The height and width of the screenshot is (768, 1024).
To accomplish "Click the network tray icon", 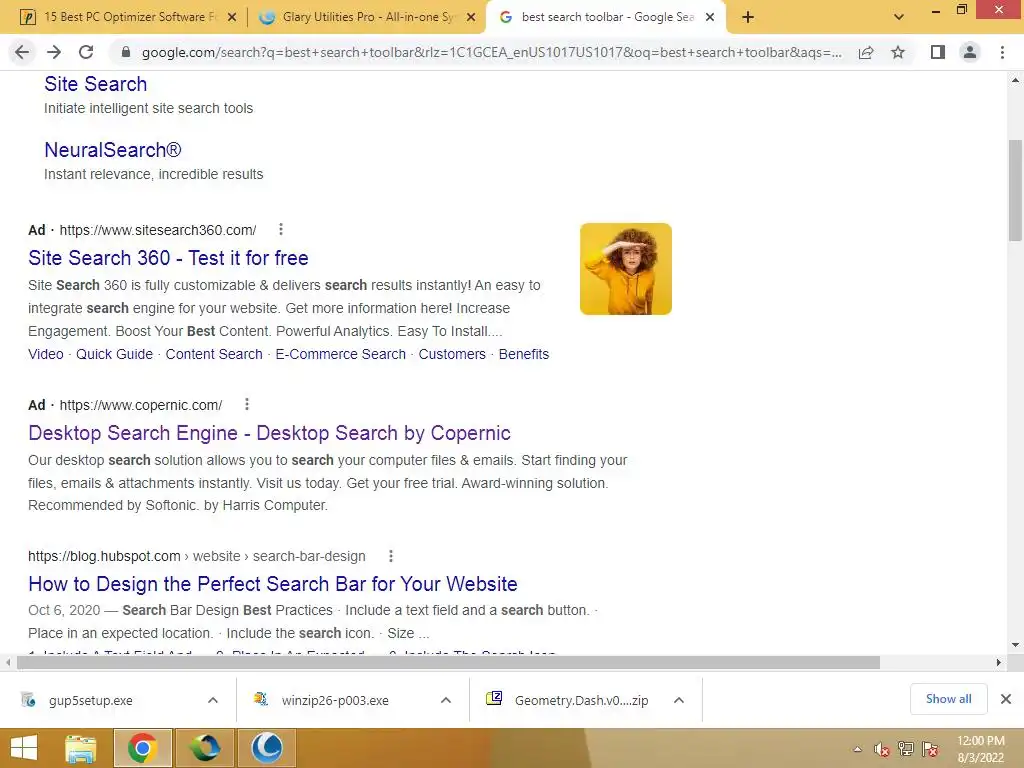I will (x=906, y=749).
